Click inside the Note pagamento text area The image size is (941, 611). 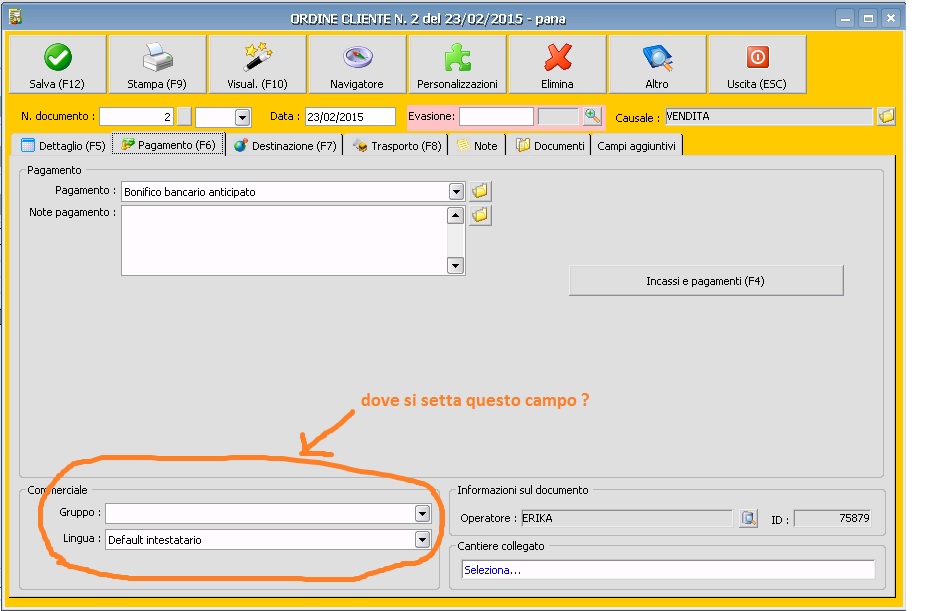point(284,241)
